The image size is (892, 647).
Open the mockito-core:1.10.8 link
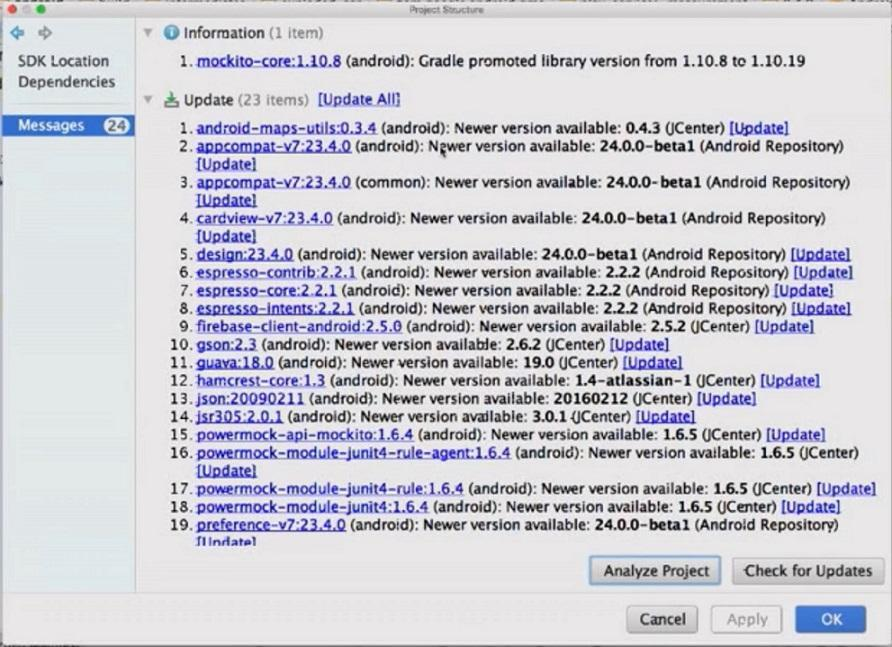pyautogui.click(x=269, y=61)
